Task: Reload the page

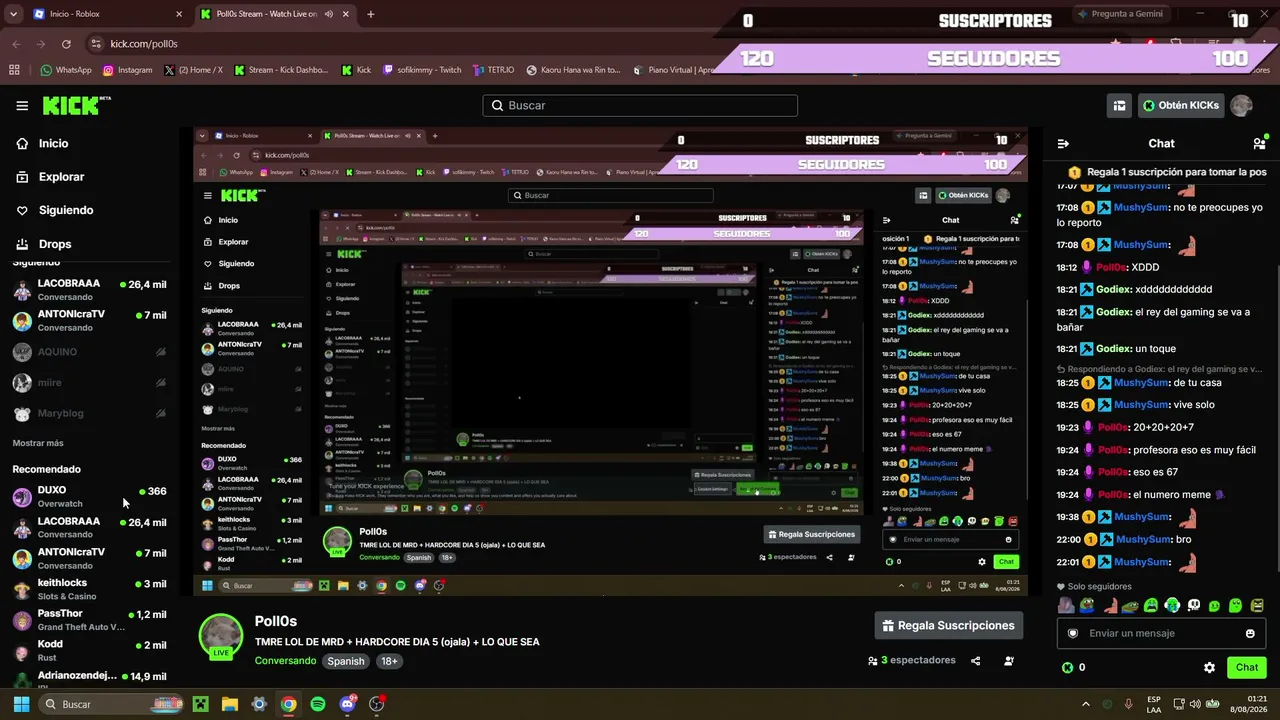Action: coord(66,44)
